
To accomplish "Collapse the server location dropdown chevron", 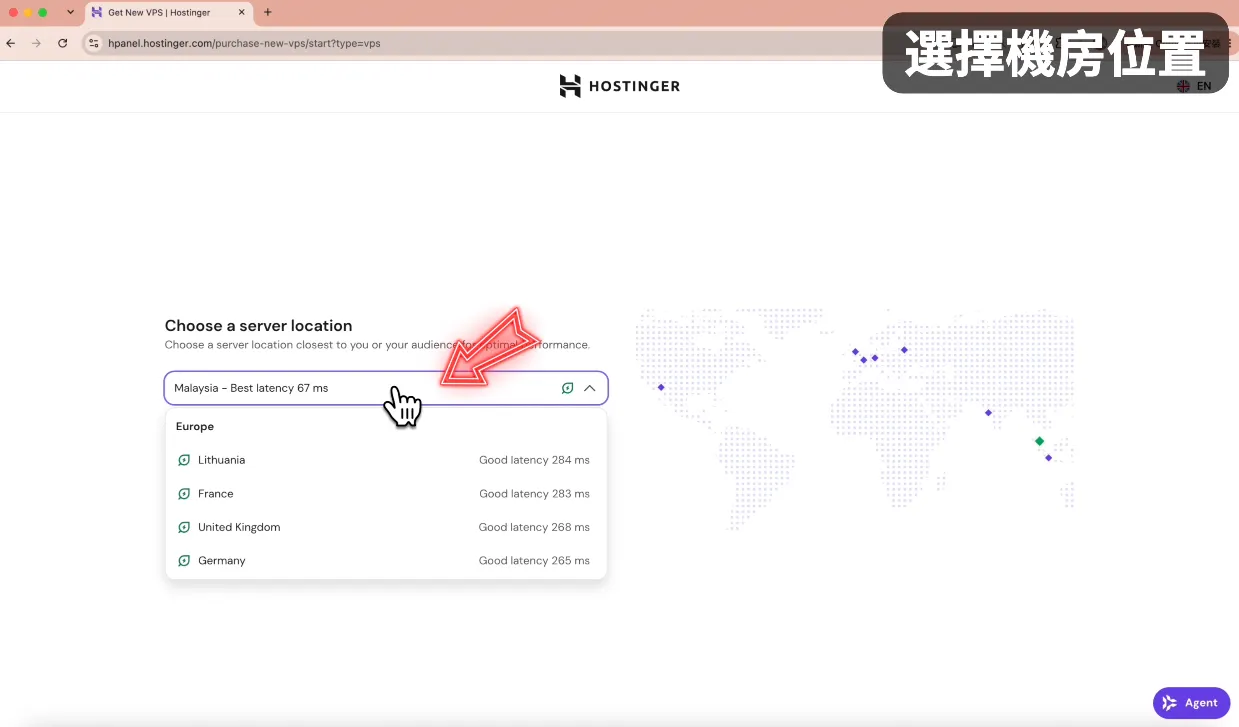I will tap(590, 388).
